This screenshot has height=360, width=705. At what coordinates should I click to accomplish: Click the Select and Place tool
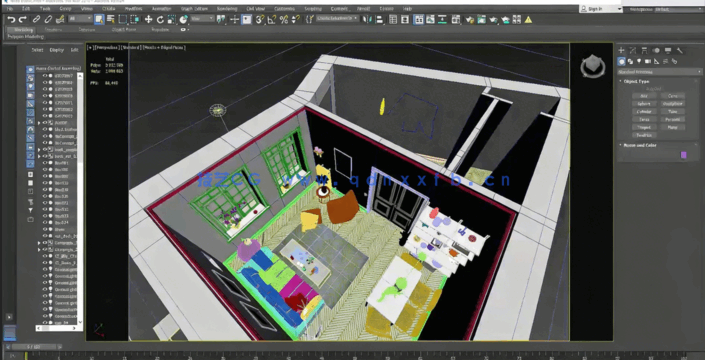183,19
